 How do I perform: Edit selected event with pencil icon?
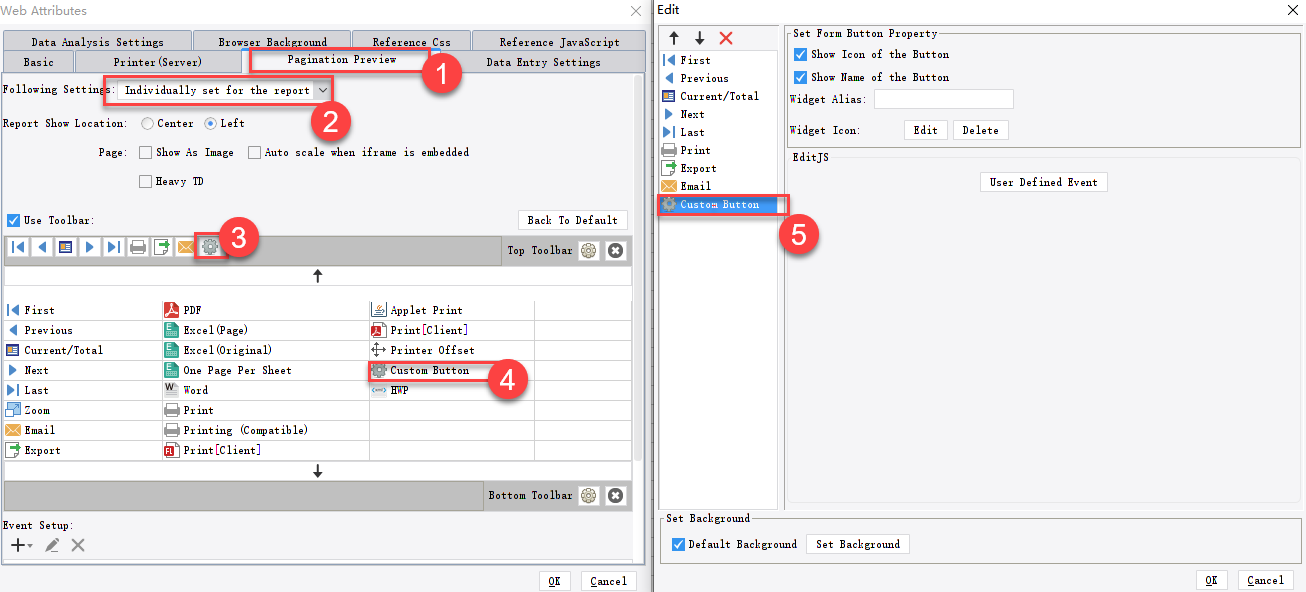pos(52,545)
